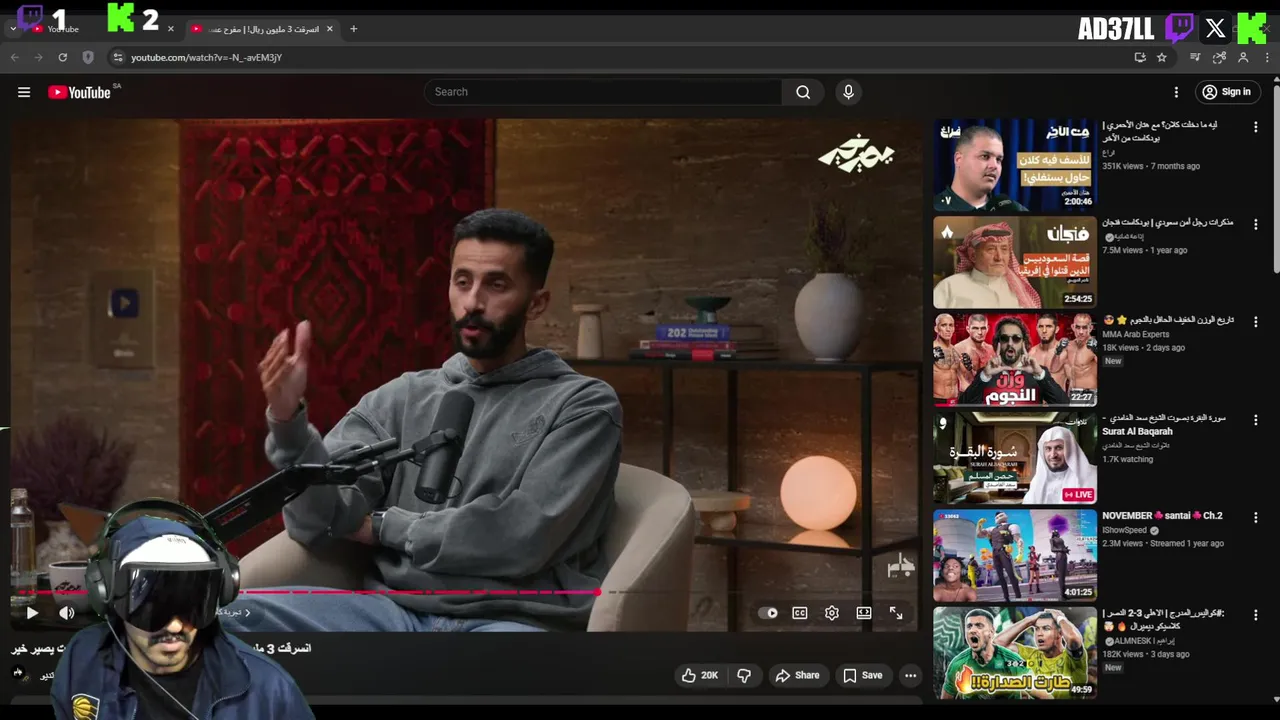Visit the MMA Arab Experts channel
This screenshot has height=720, width=1280.
(1135, 334)
